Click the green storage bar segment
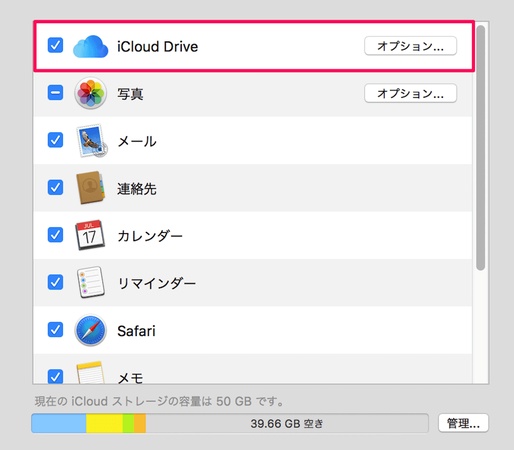The height and width of the screenshot is (450, 514). tap(128, 423)
